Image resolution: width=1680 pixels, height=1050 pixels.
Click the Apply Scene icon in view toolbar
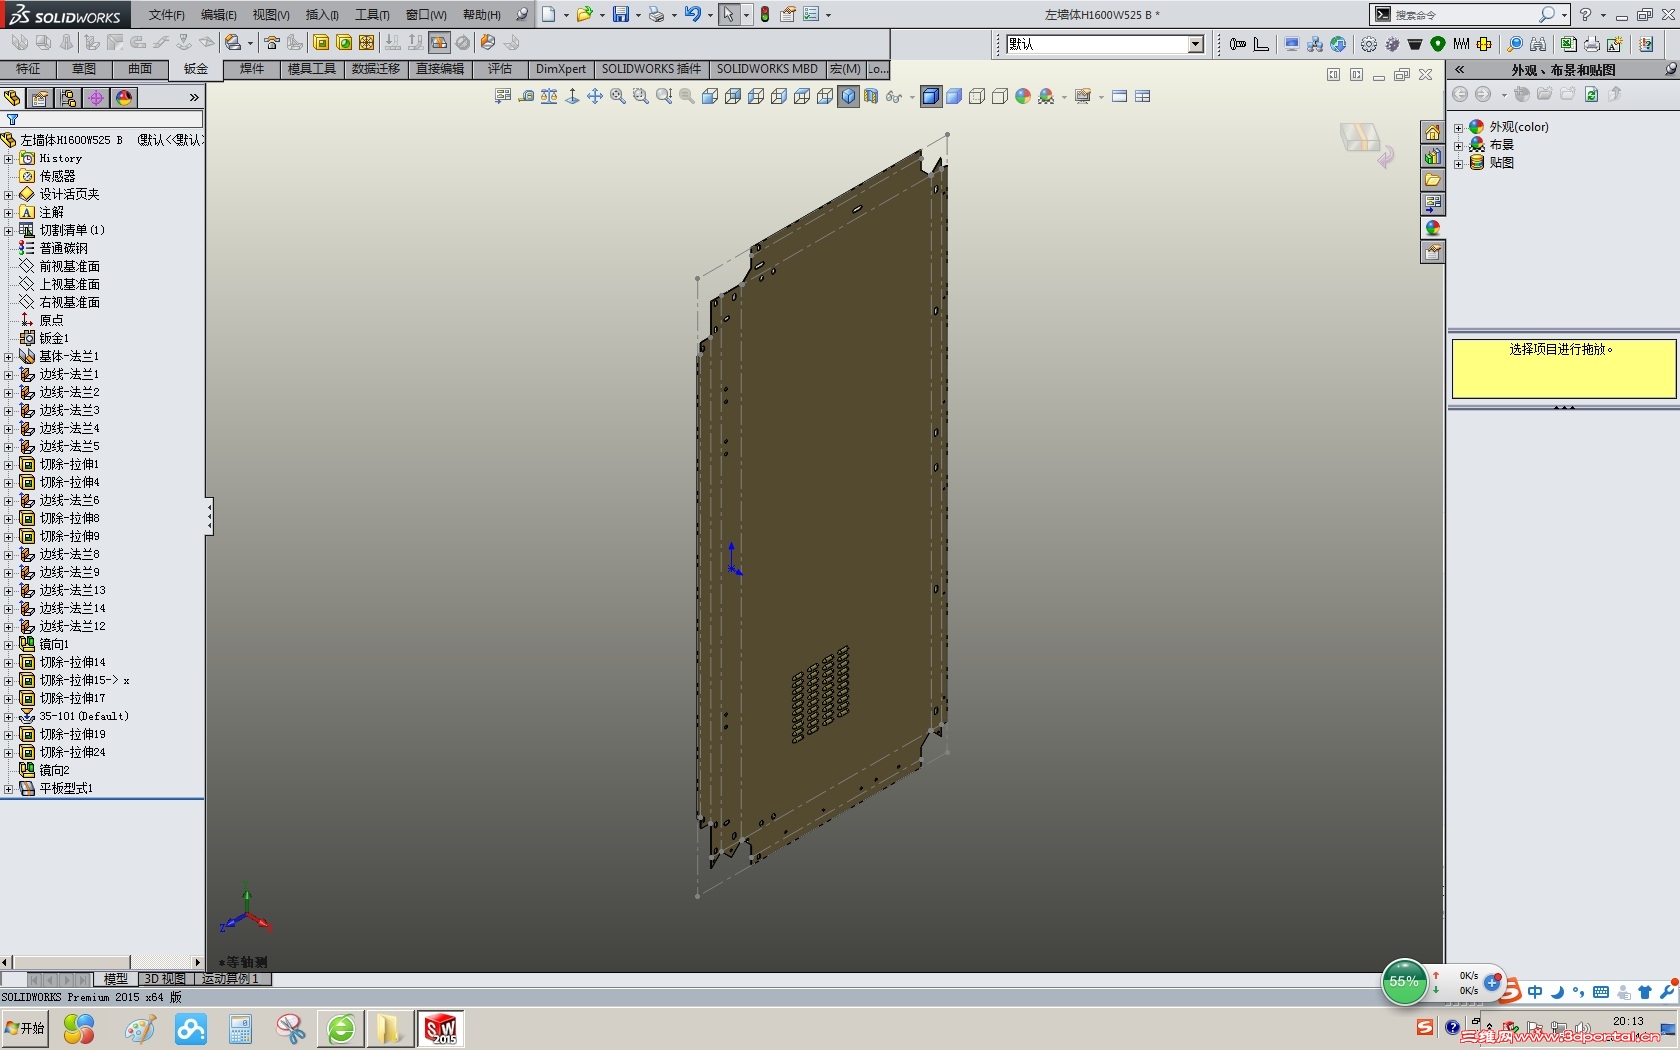(x=1046, y=96)
